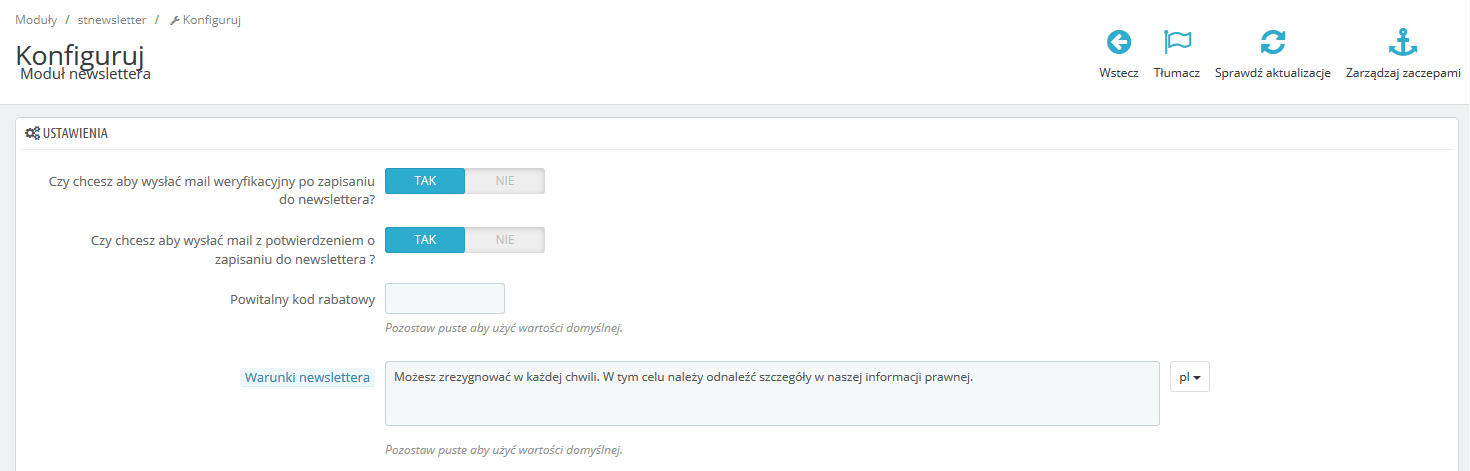This screenshot has height=471, width=1470.
Task: Open stnewsletter breadcrumb link
Action: [x=112, y=20]
